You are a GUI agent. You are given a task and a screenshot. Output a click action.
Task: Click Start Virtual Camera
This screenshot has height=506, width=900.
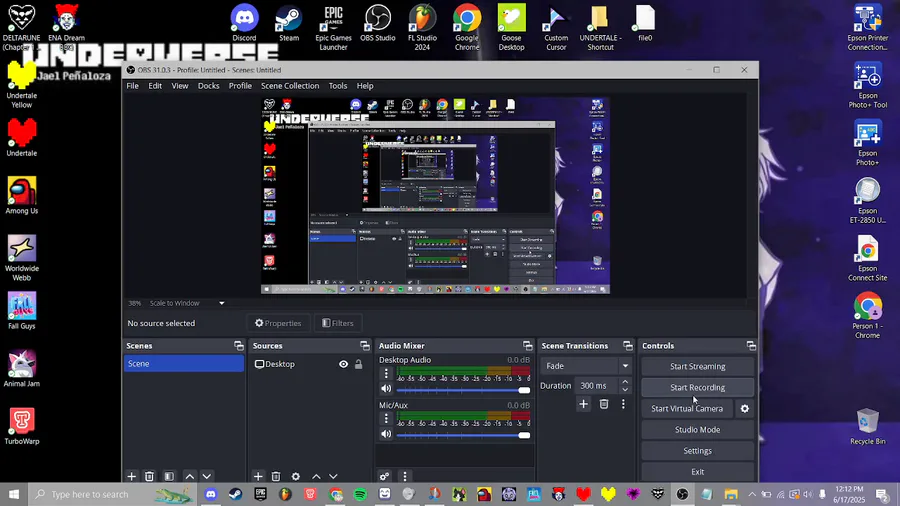[687, 408]
